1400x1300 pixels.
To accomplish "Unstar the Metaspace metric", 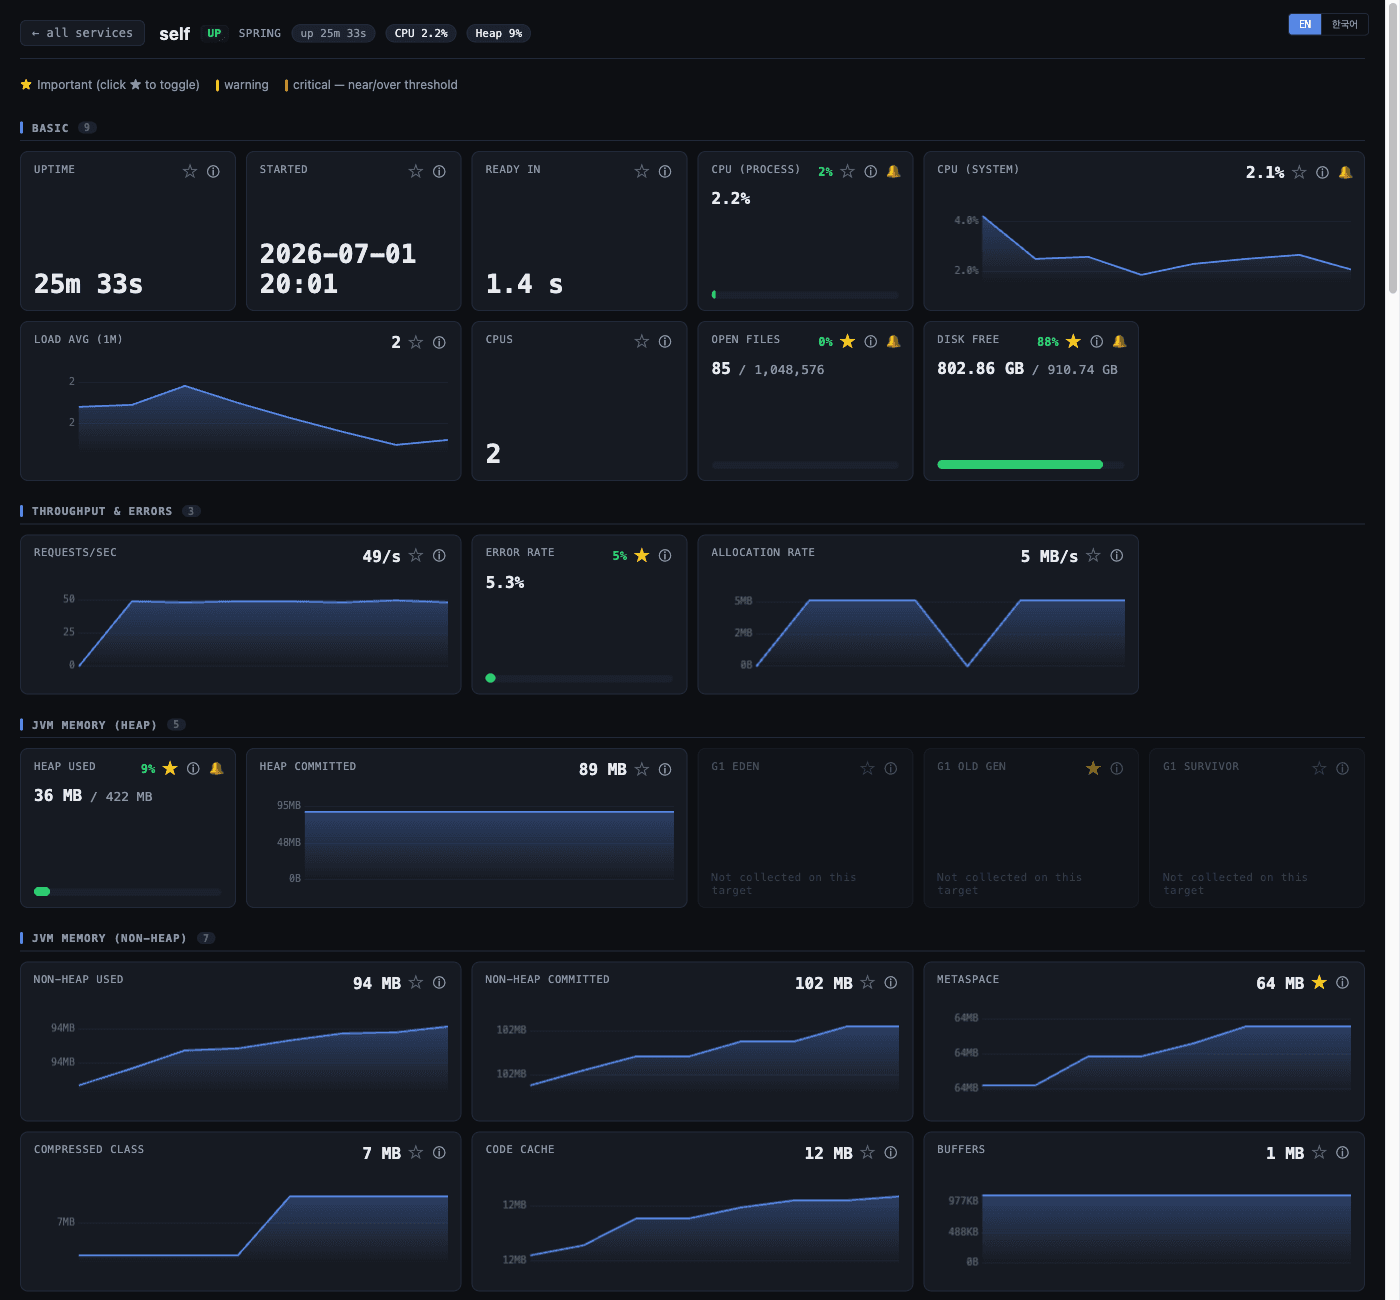I will pos(1319,982).
